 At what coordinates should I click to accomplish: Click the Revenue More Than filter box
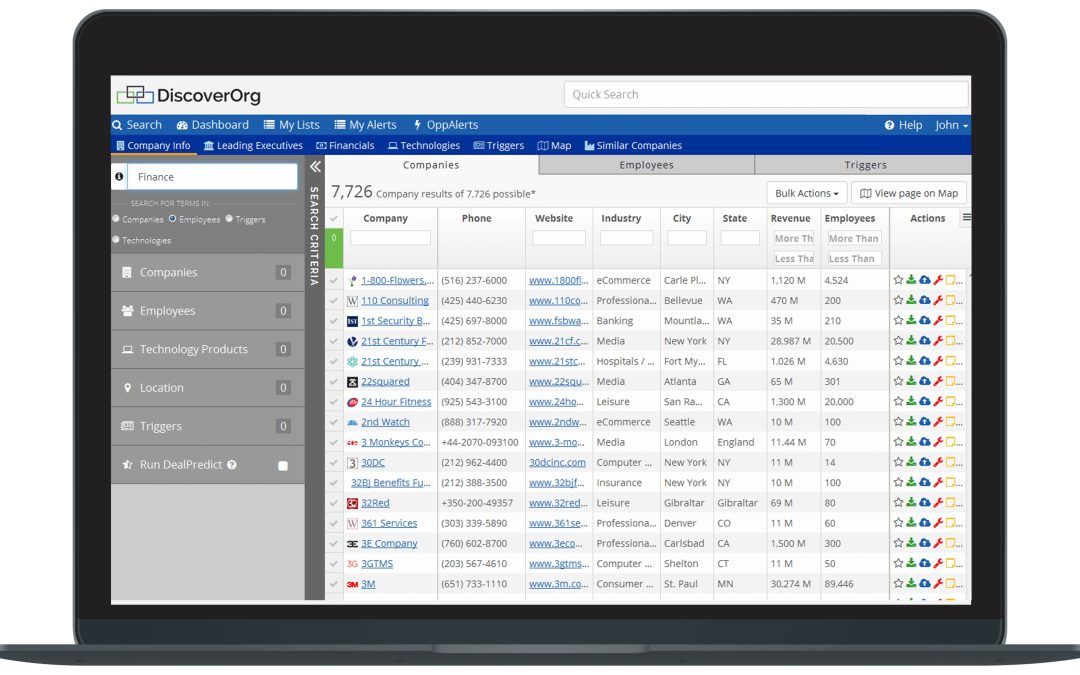[x=793, y=238]
